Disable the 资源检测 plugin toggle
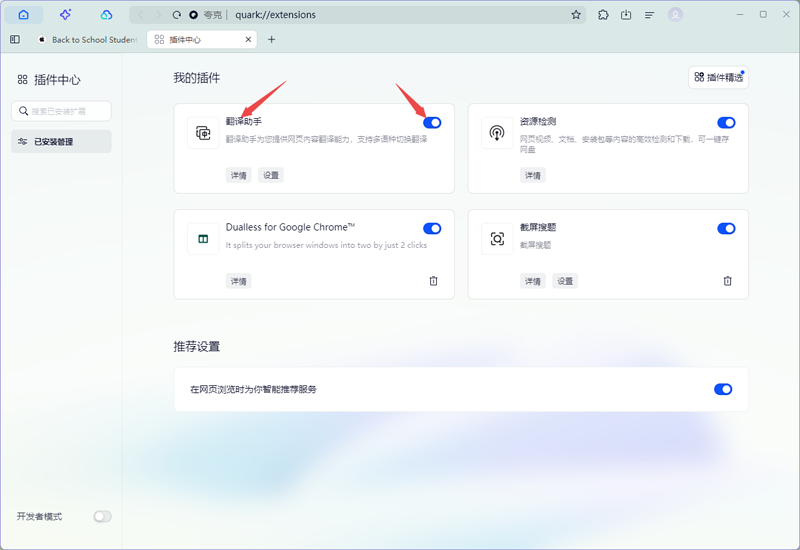This screenshot has height=550, width=800. (726, 122)
